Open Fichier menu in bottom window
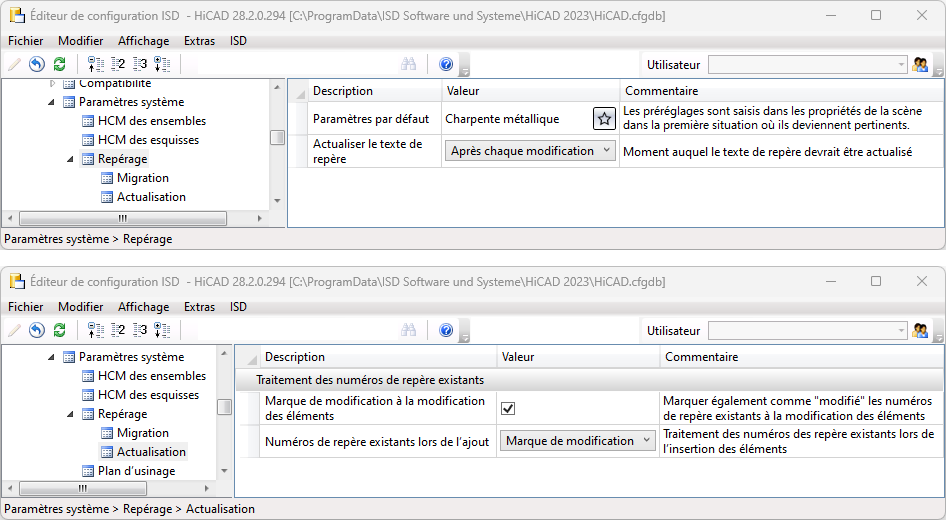This screenshot has height=520, width=946. click(x=25, y=306)
